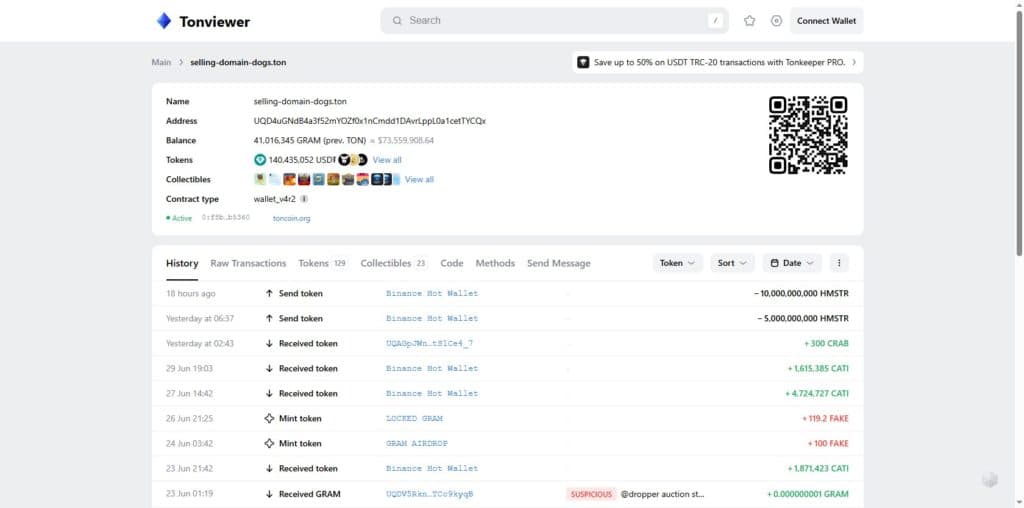Click the +119.2 FAKE amount
Screen dimensions: 1024x508
click(x=825, y=419)
